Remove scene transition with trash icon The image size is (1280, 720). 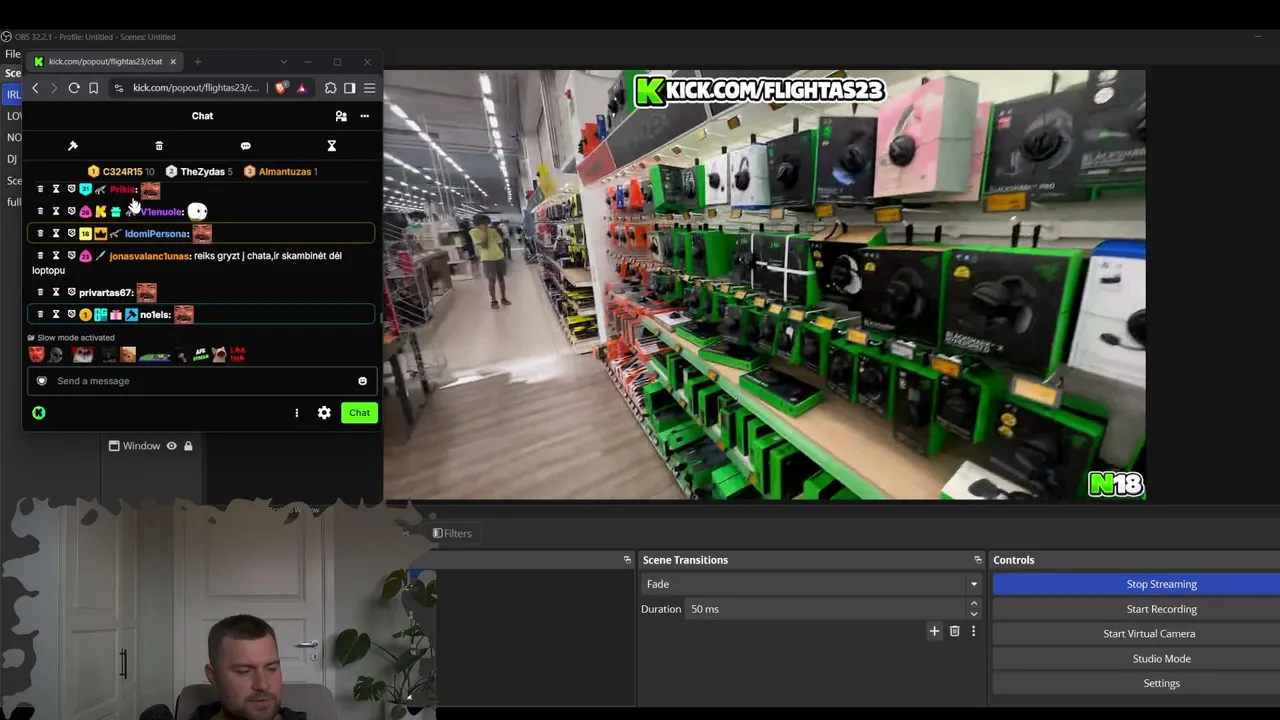coord(954,631)
